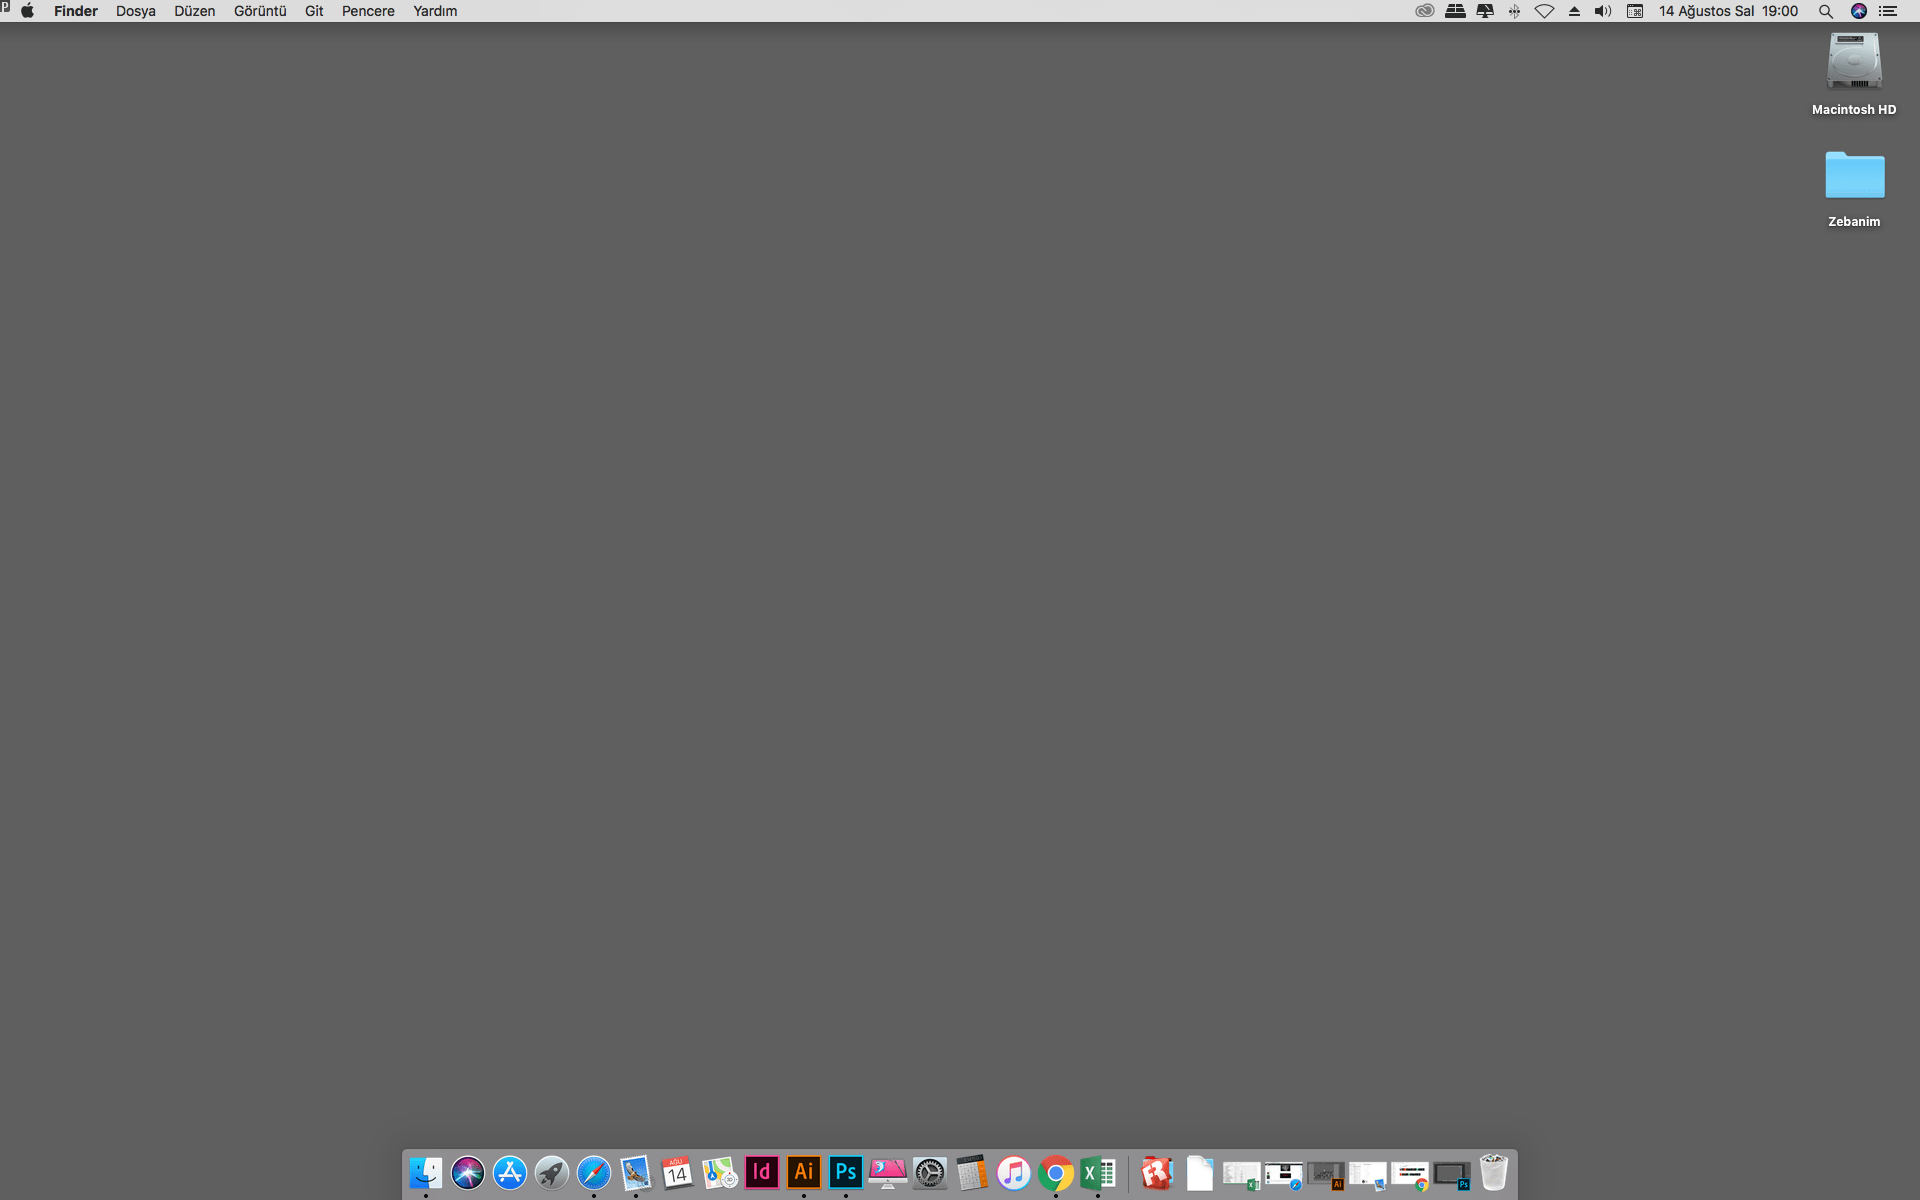Viewport: 1920px width, 1200px height.
Task: Restore the minimized Safari window thumbnail
Action: [1283, 1175]
